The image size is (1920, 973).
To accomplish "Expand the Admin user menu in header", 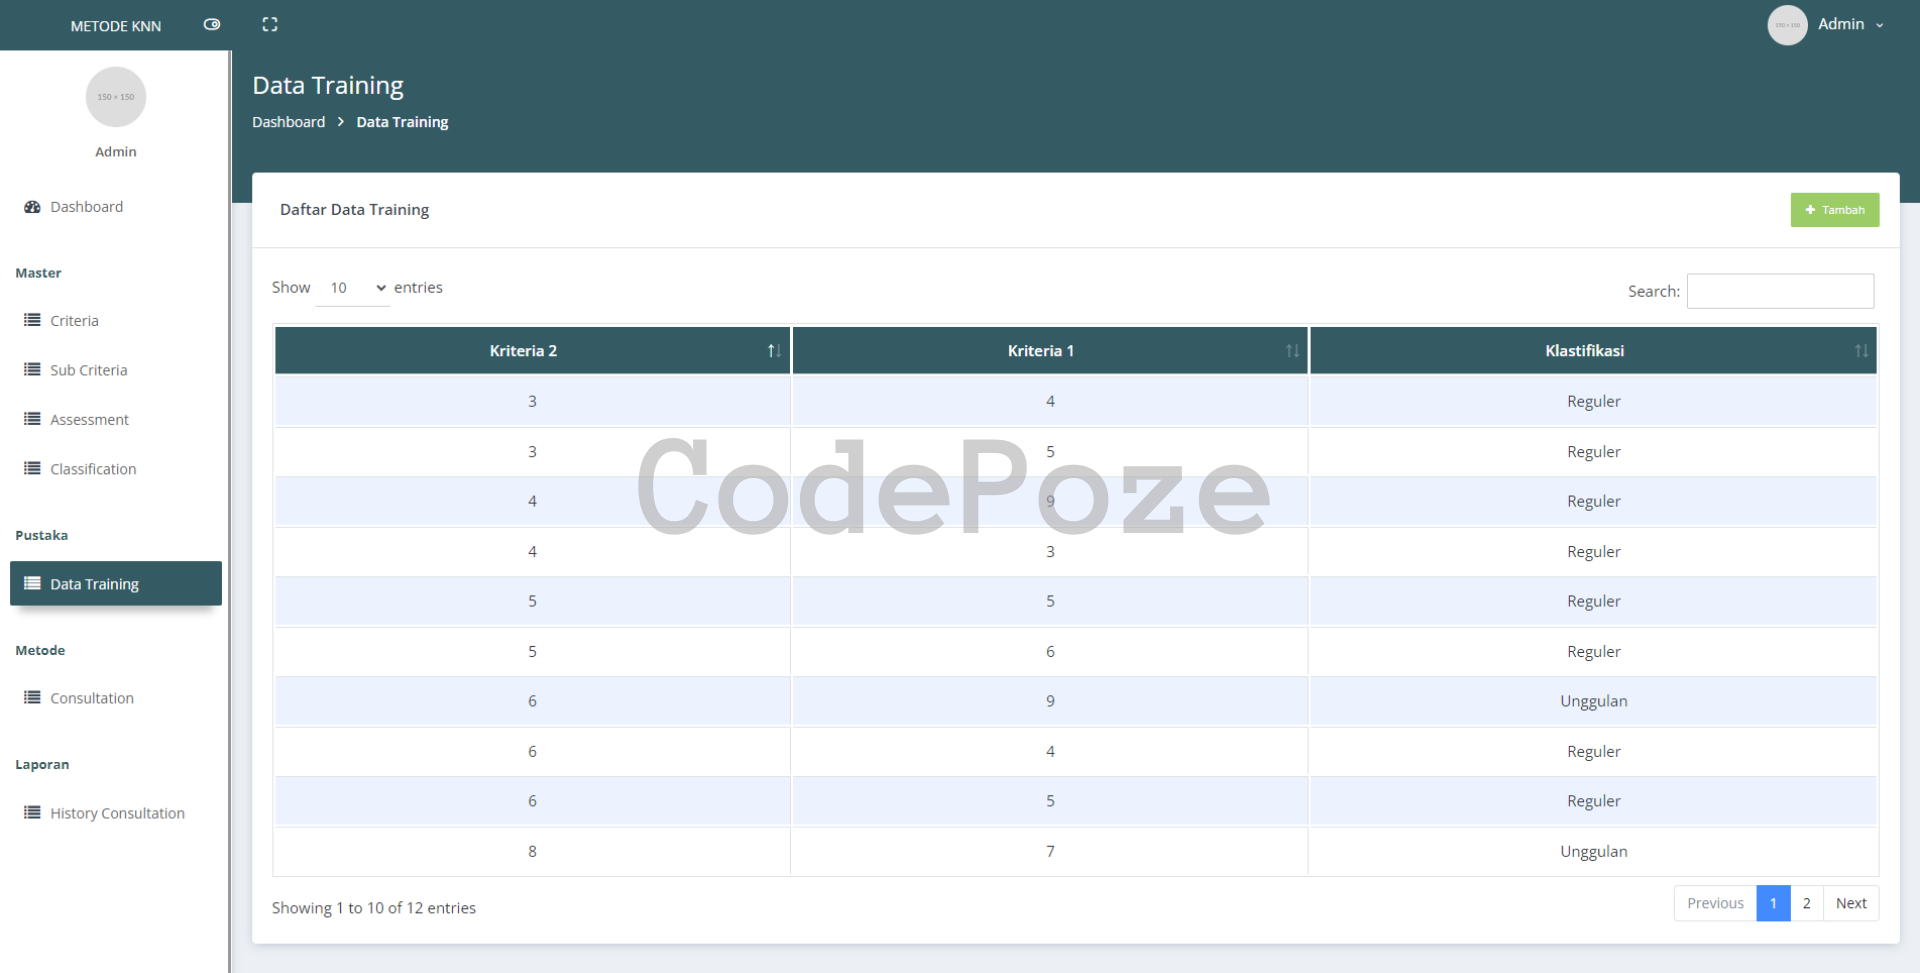I will tap(1849, 24).
